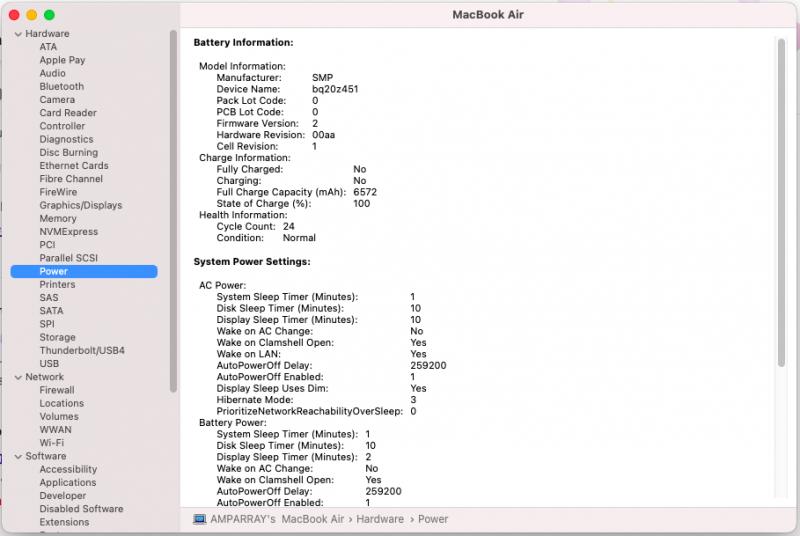
Task: Click the System Power Settings heading
Action: (252, 262)
